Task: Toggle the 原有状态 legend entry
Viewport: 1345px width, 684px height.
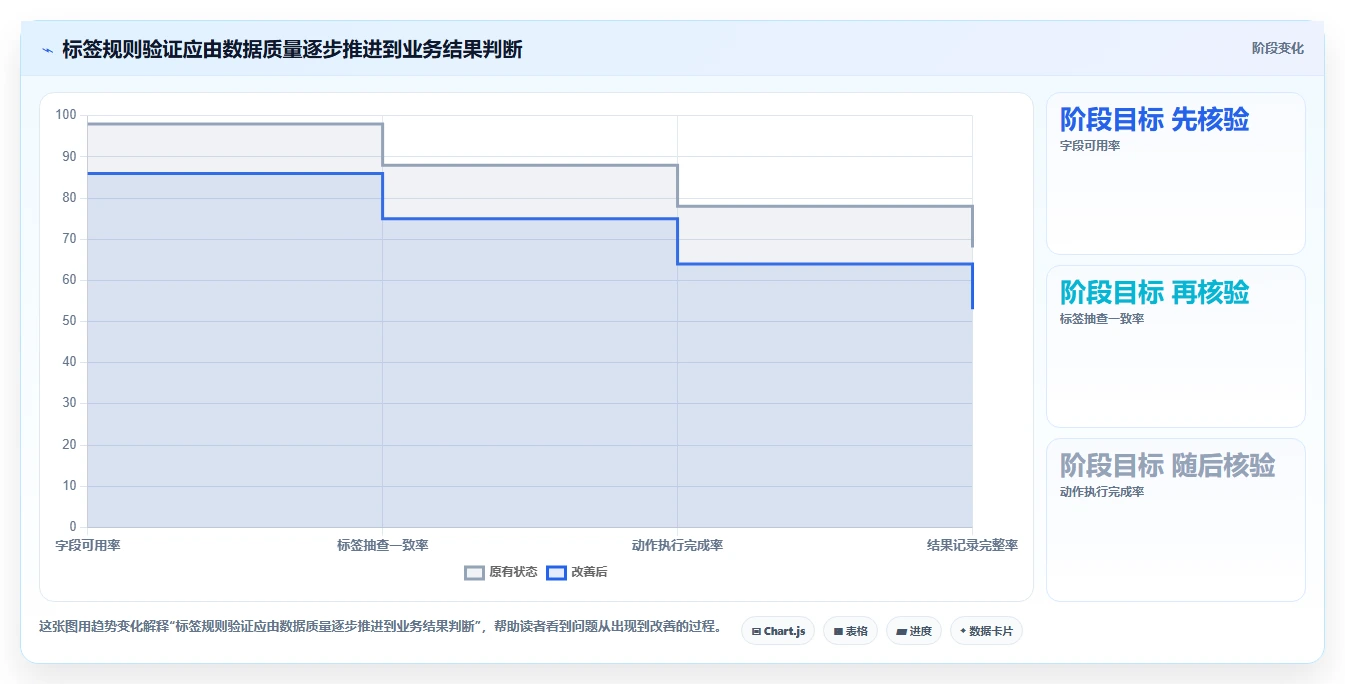Action: pyautogui.click(x=501, y=572)
